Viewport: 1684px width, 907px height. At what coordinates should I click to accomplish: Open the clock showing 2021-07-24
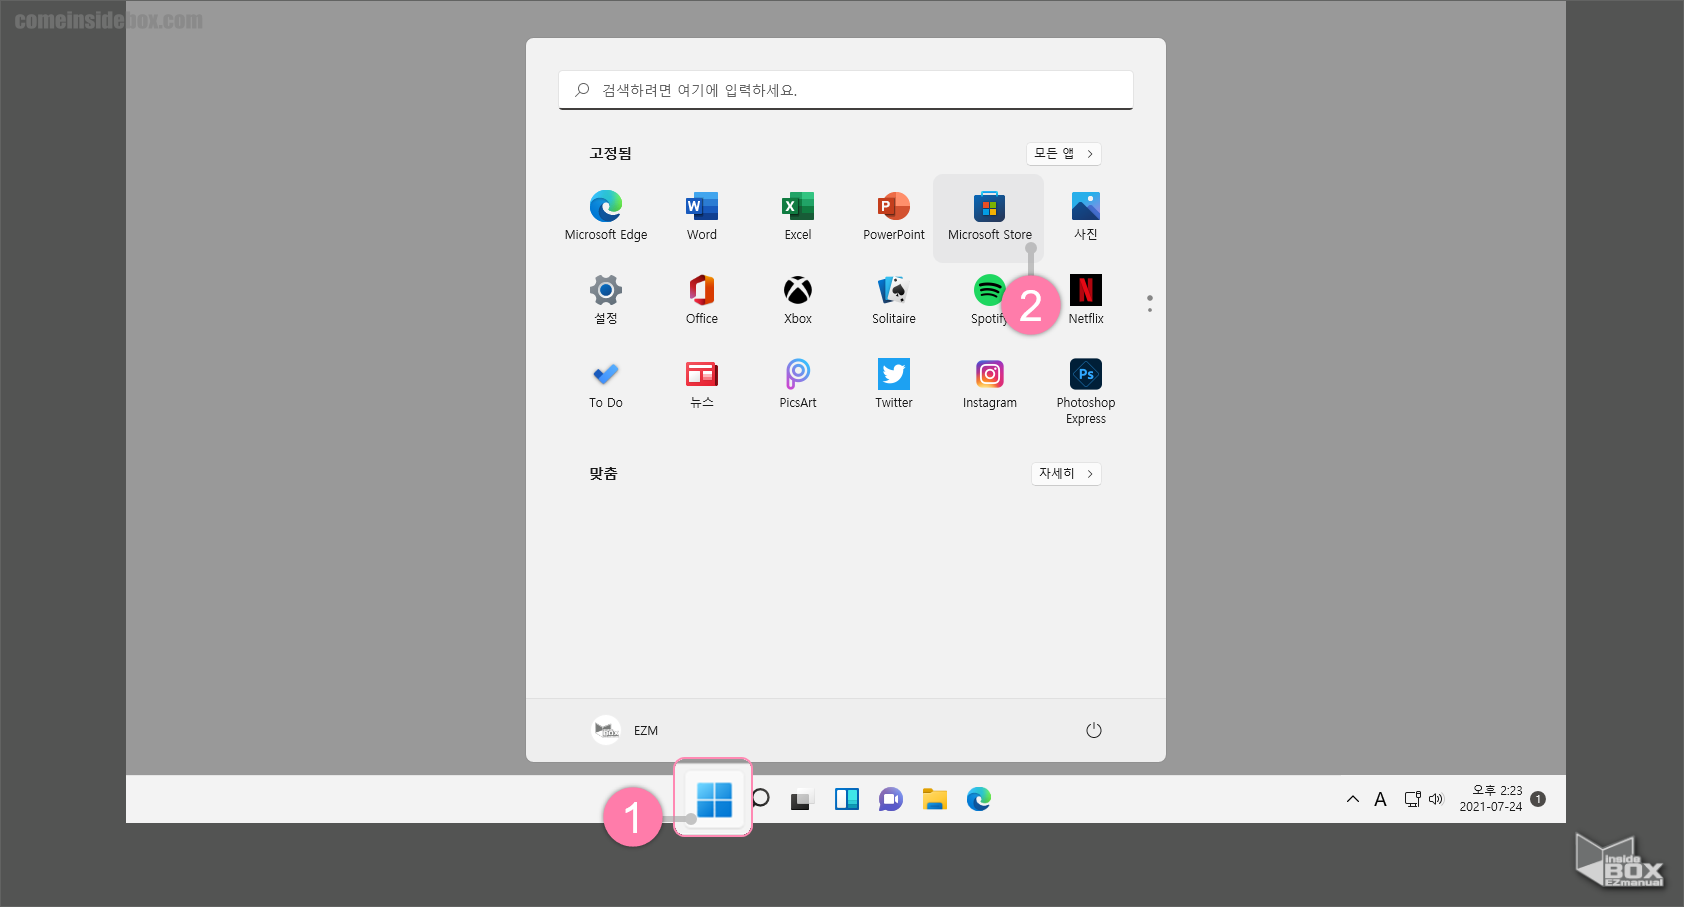pos(1491,798)
